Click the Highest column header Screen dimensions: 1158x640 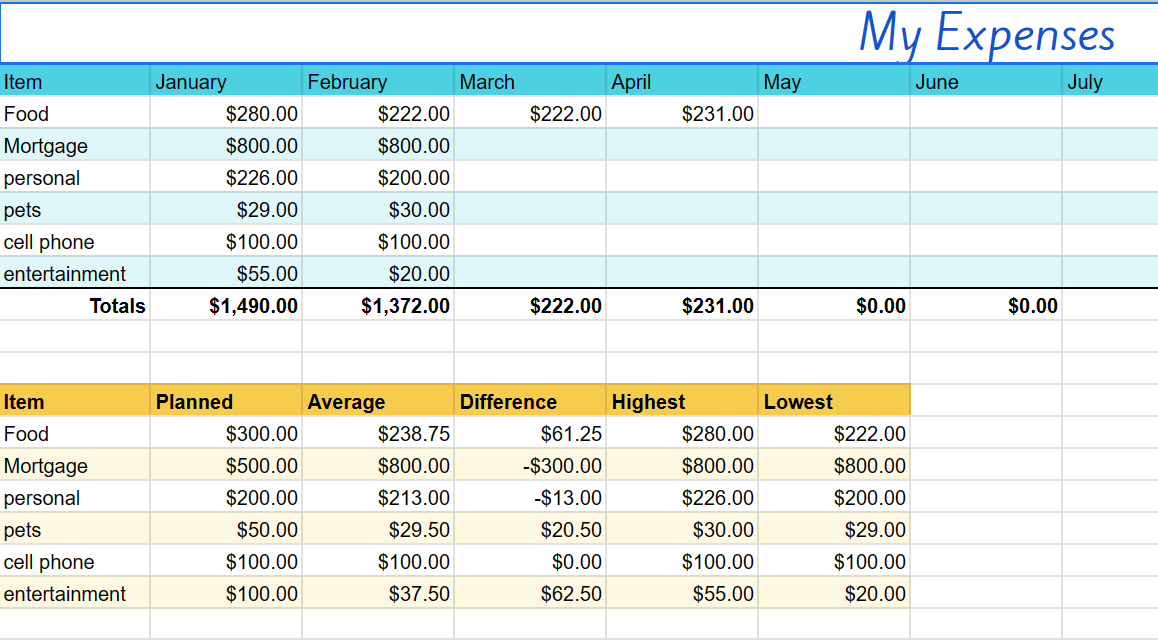click(682, 402)
